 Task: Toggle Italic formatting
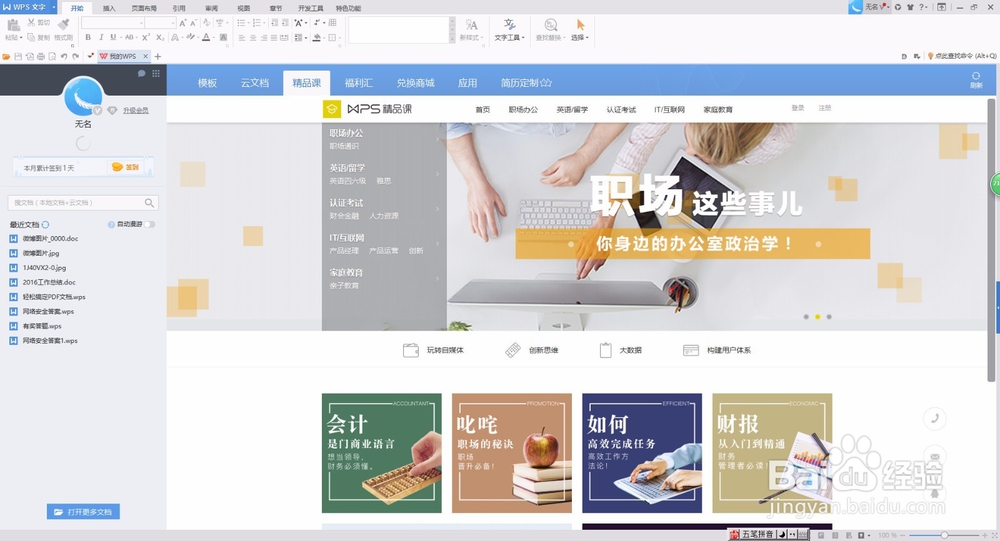click(101, 38)
